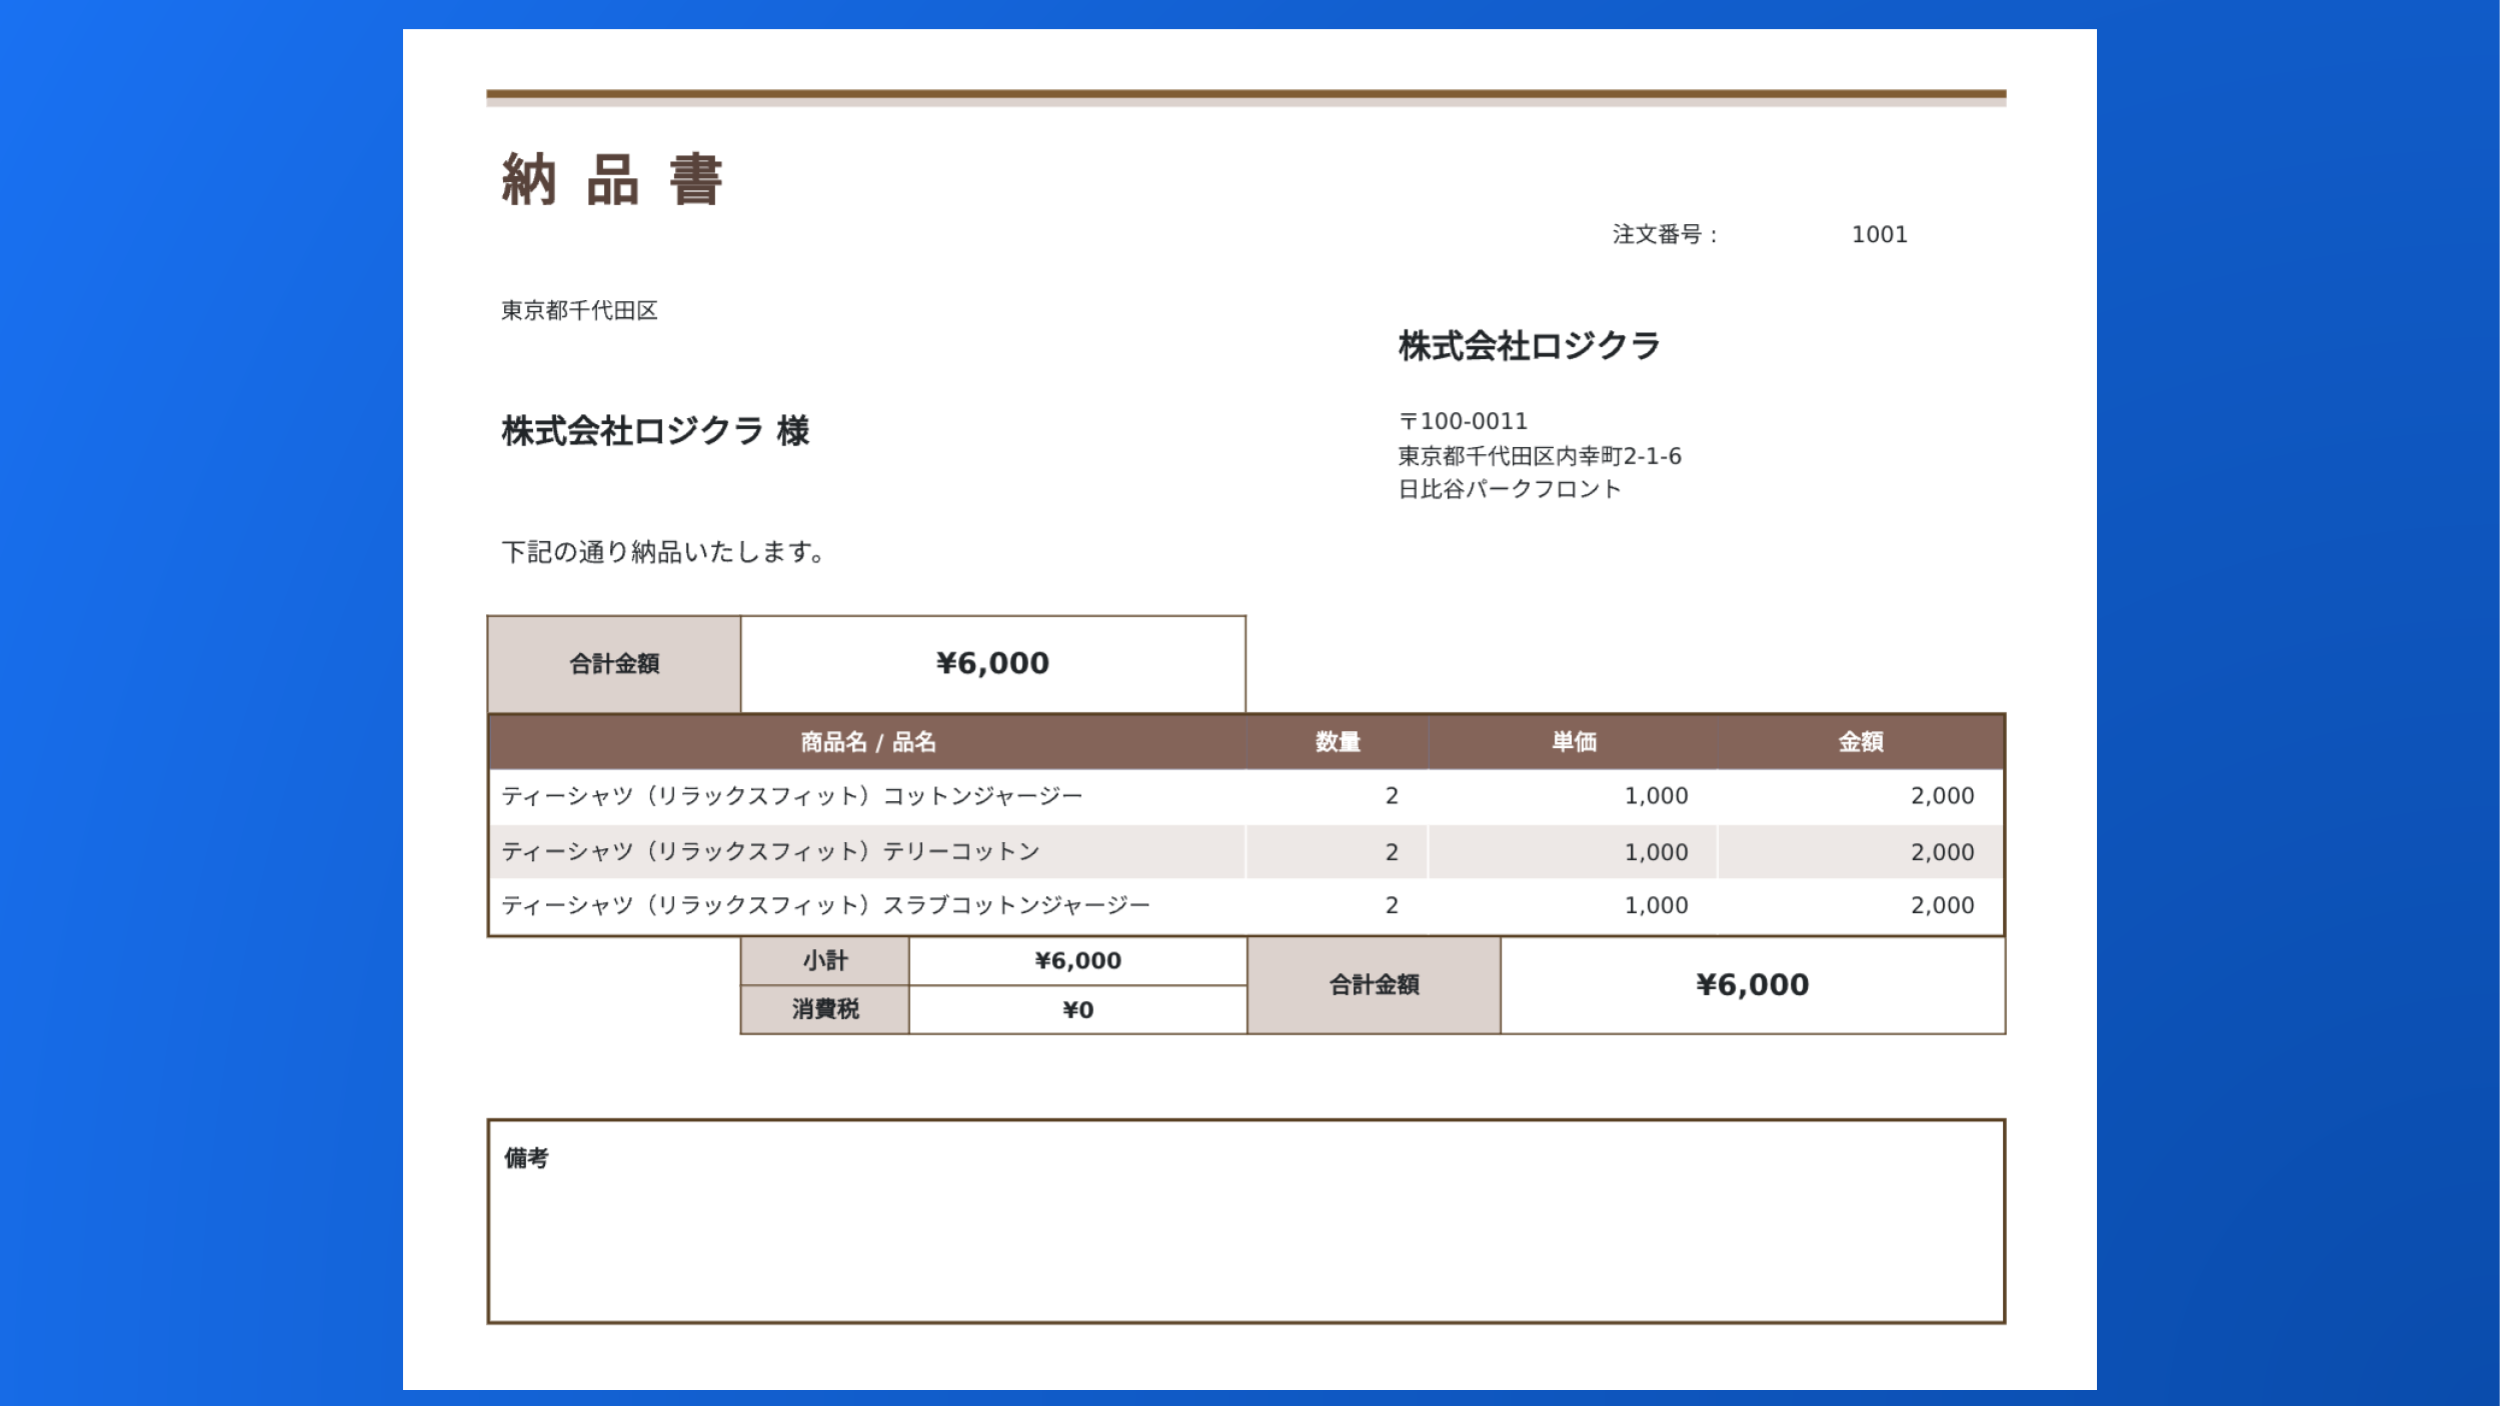The width and height of the screenshot is (2500, 1406).
Task: Click postal code 〒100-0011
Action: pos(1463,421)
